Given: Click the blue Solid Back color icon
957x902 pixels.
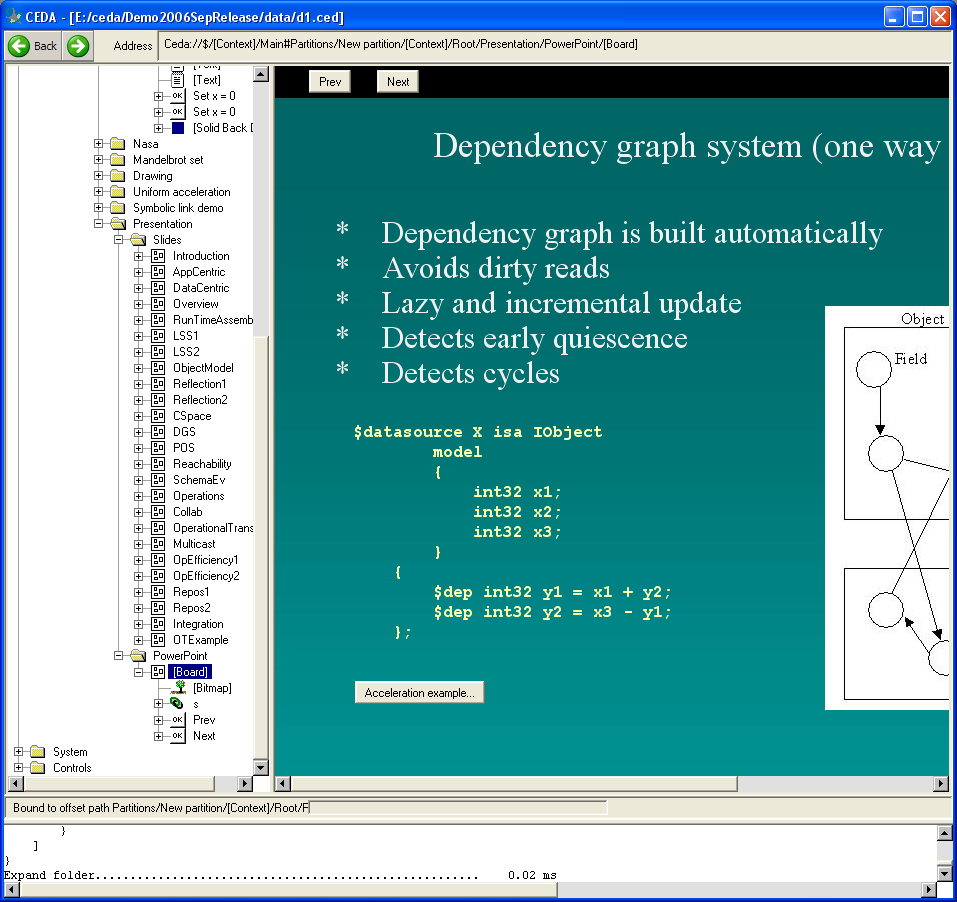Looking at the screenshot, I should click(178, 128).
